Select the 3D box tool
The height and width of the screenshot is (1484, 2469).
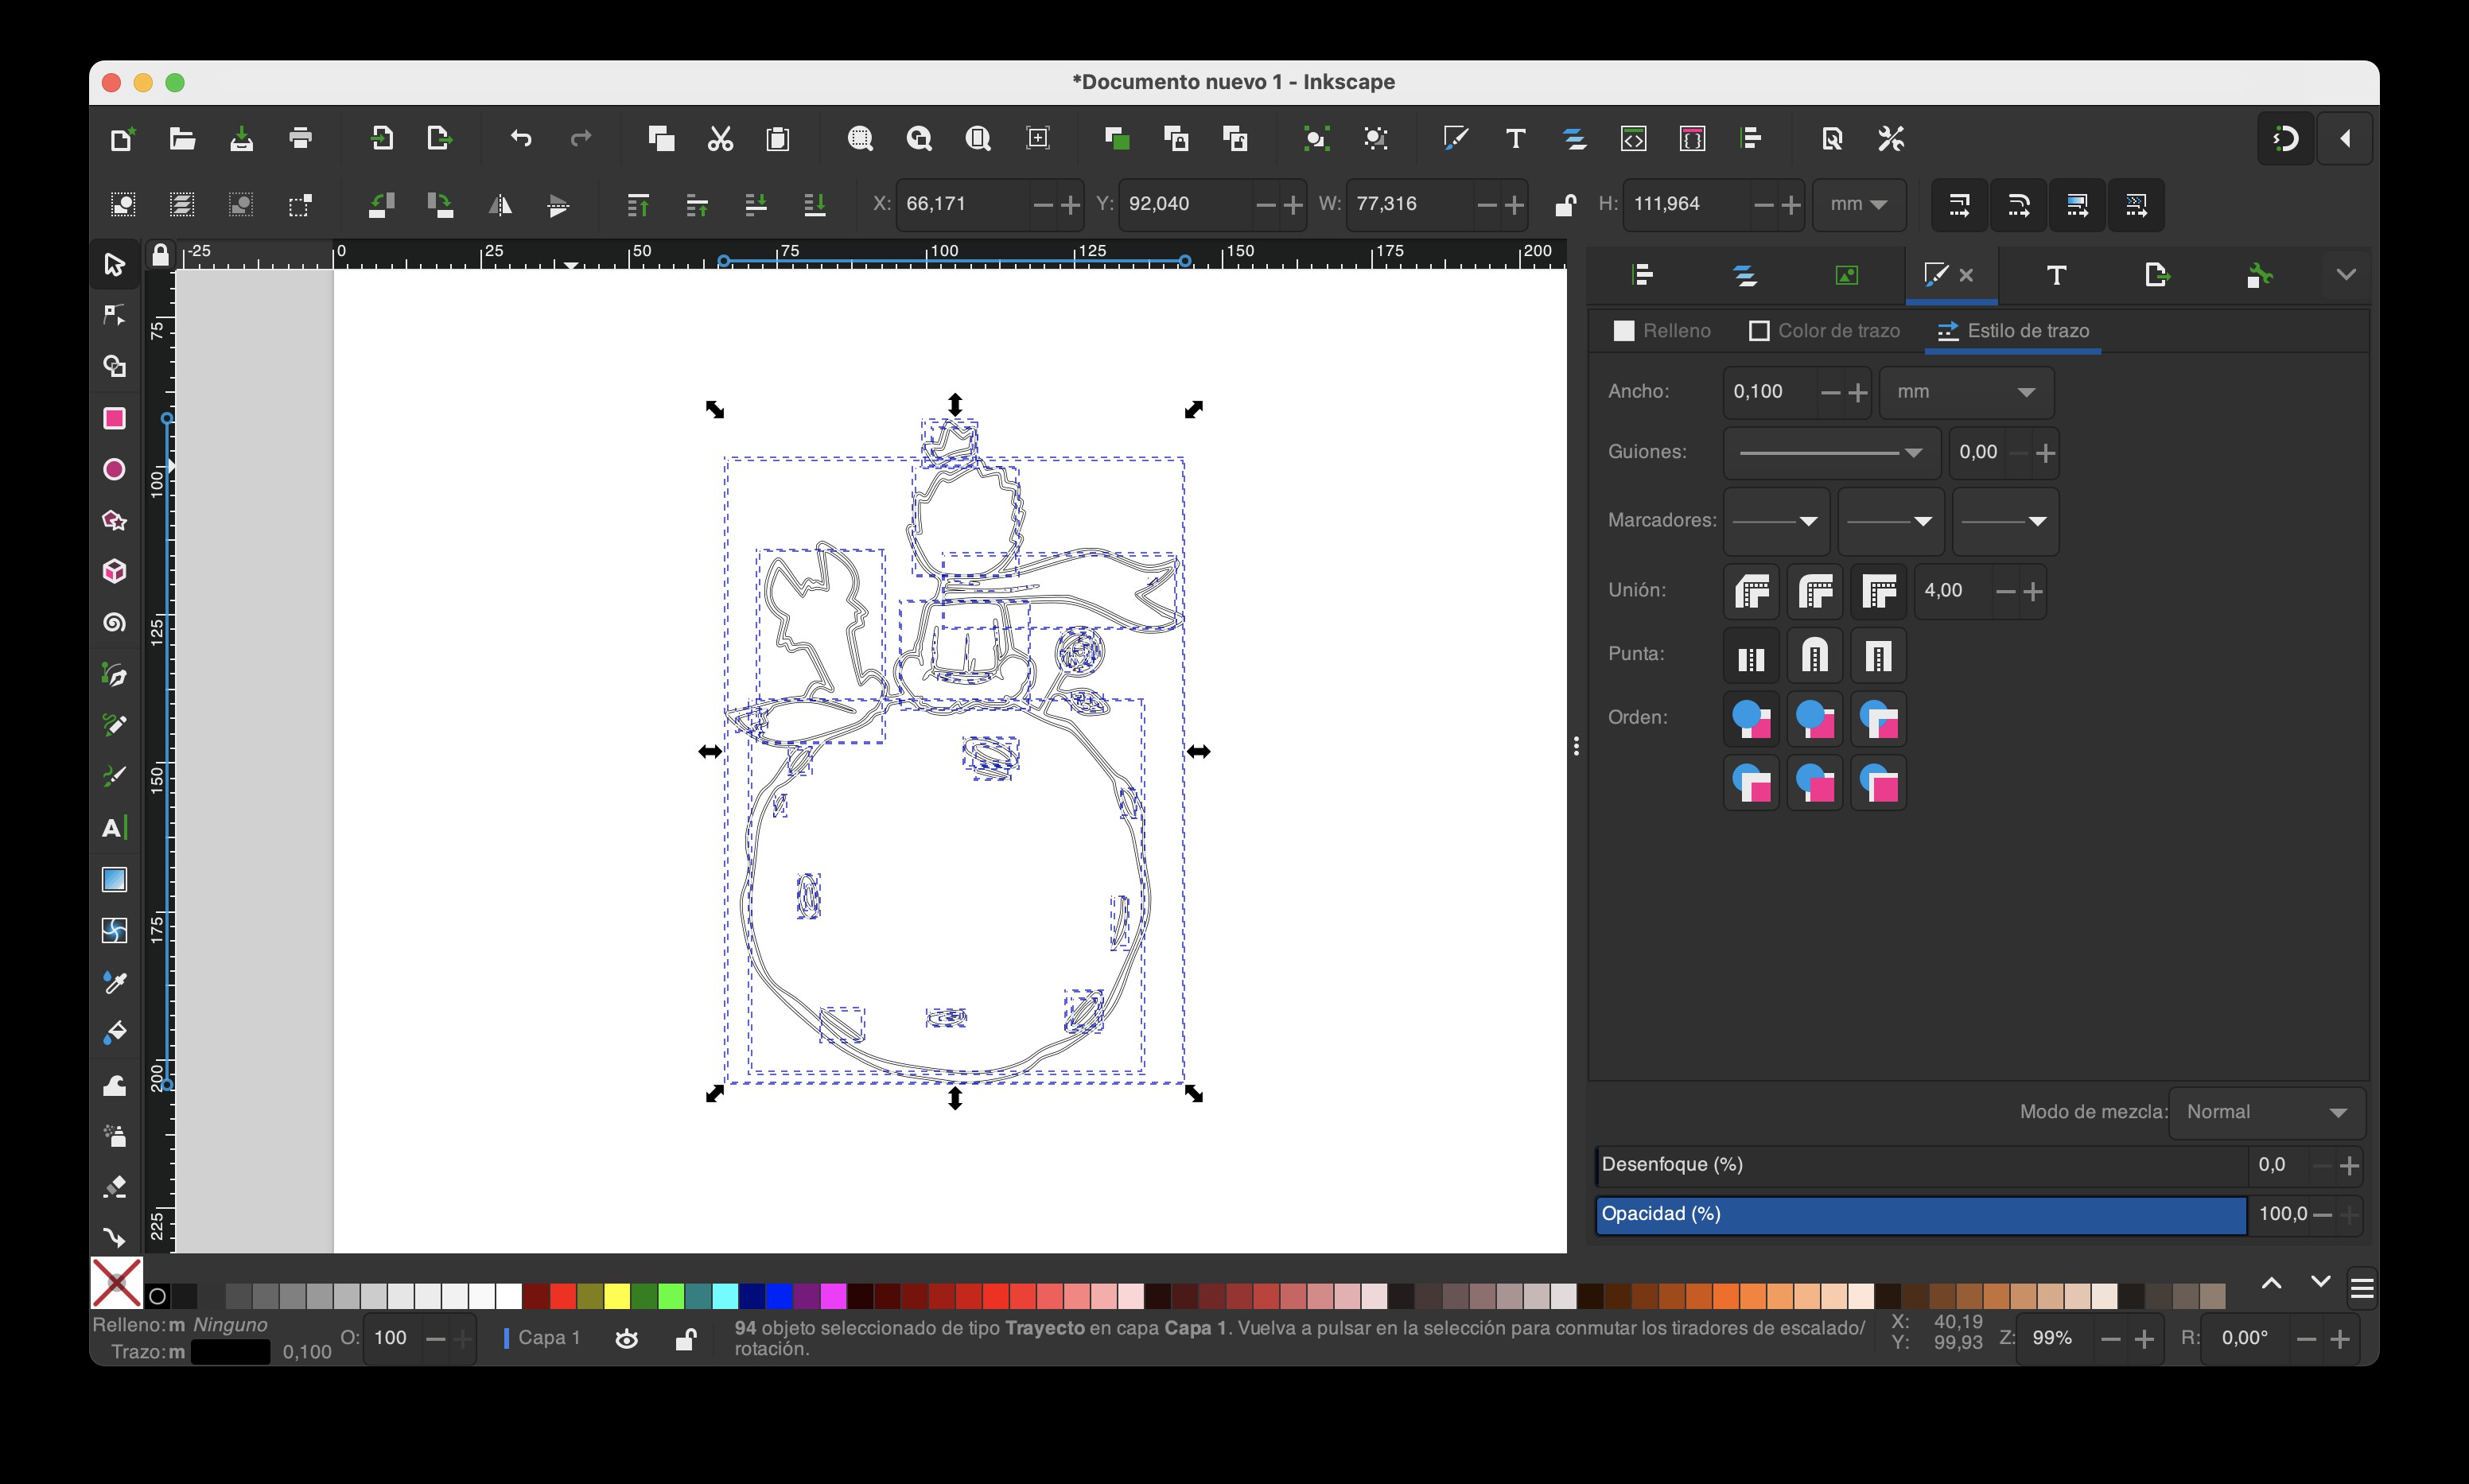click(114, 571)
